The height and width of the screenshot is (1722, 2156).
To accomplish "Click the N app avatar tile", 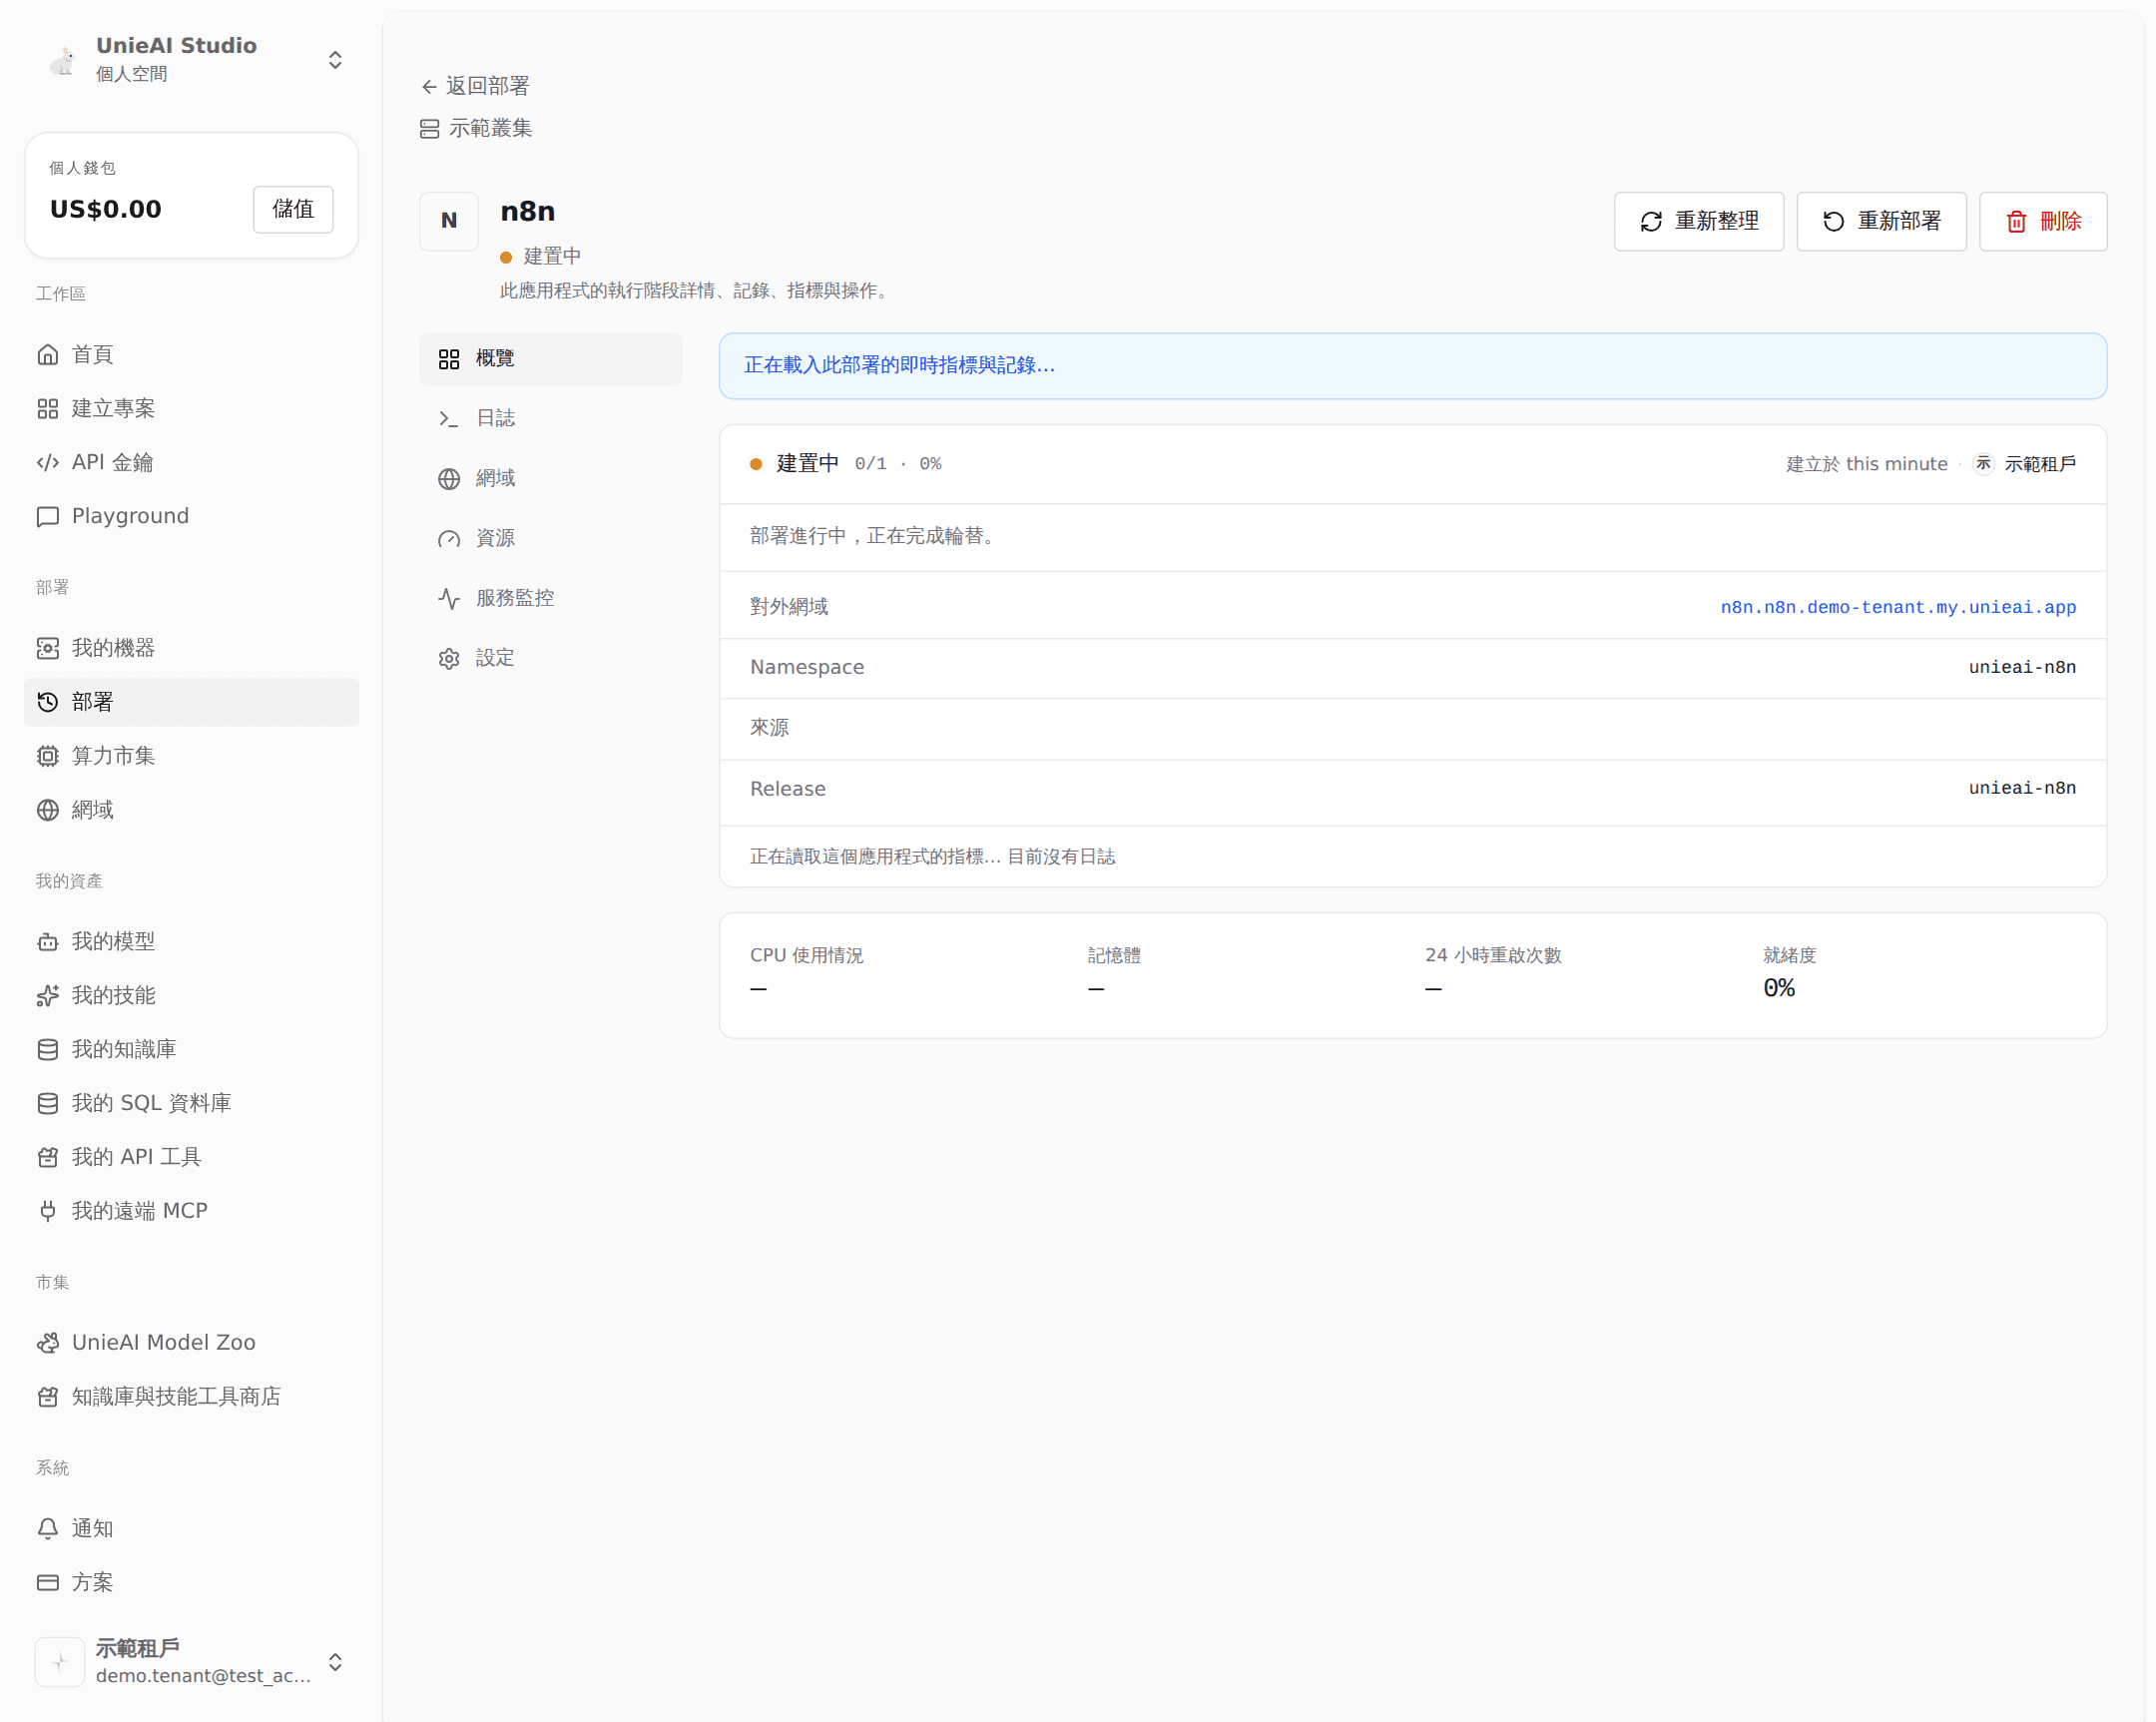I will tap(449, 221).
